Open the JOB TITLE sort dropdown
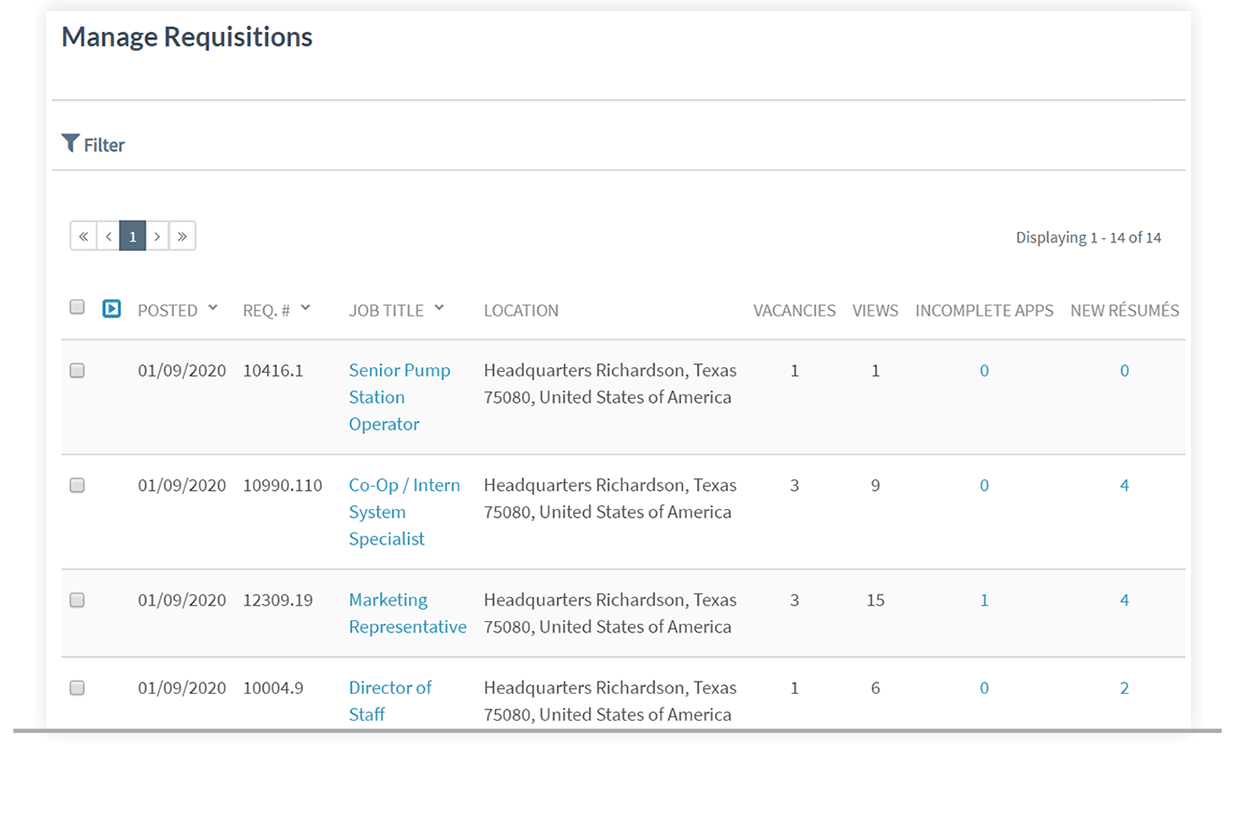The image size is (1251, 837). pyautogui.click(x=438, y=309)
